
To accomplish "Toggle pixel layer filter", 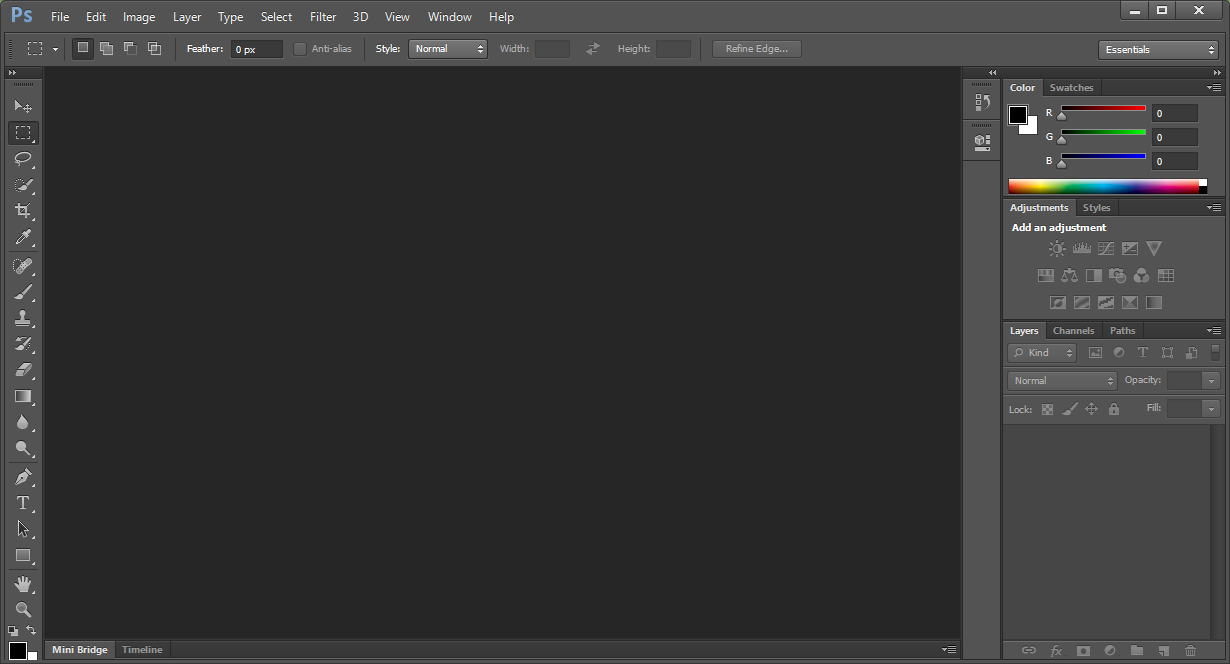I will (1095, 353).
